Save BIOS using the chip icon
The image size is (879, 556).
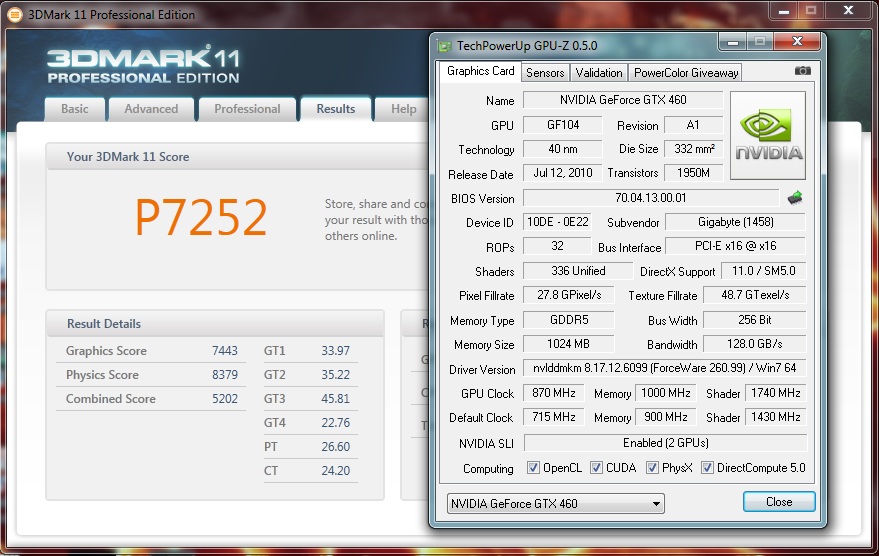[x=795, y=197]
